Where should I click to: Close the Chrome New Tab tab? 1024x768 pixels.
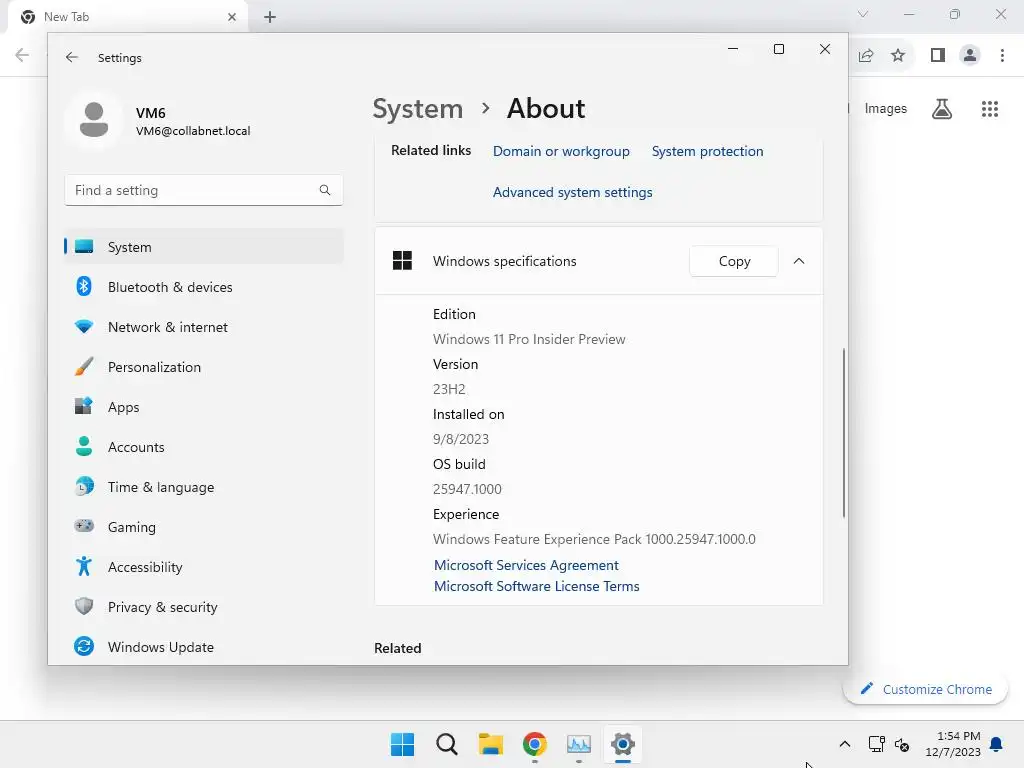point(232,17)
